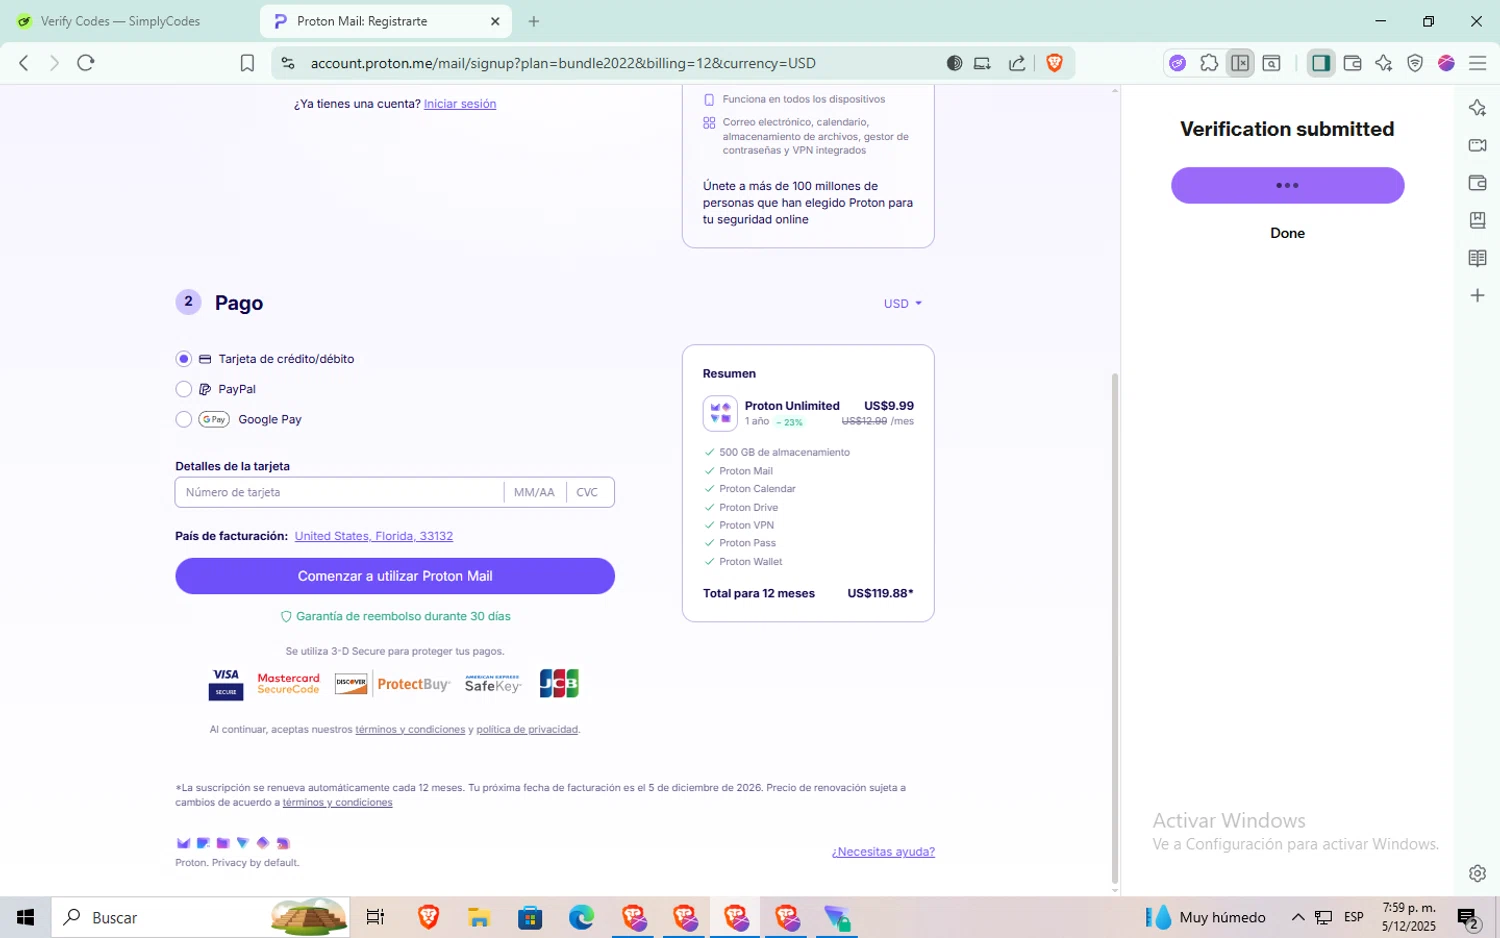Show hidden system tray icons chevron
Image resolution: width=1500 pixels, height=938 pixels.
tap(1298, 917)
